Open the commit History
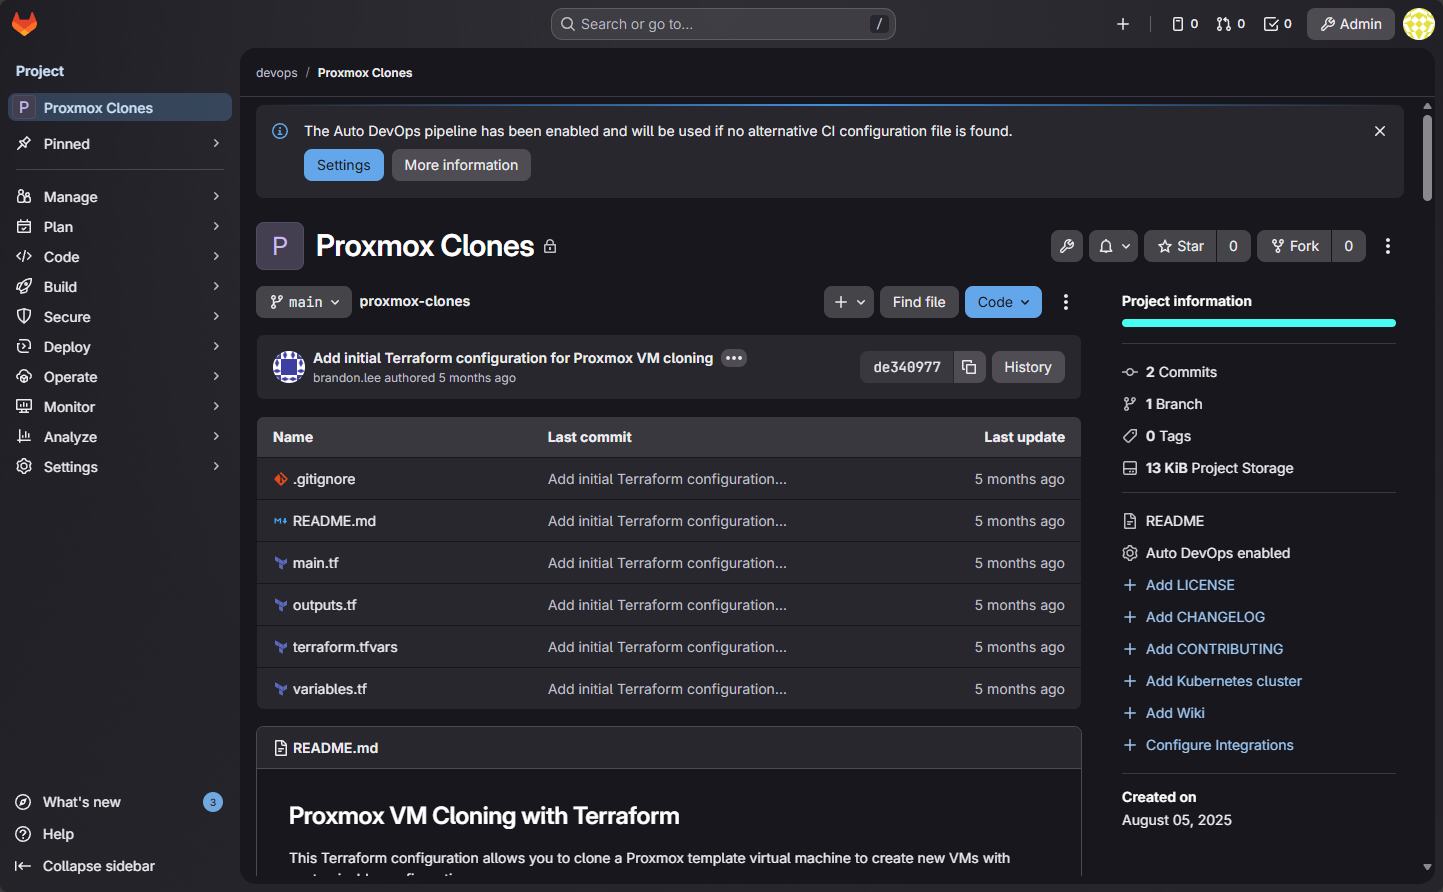Image resolution: width=1443 pixels, height=892 pixels. (x=1028, y=367)
